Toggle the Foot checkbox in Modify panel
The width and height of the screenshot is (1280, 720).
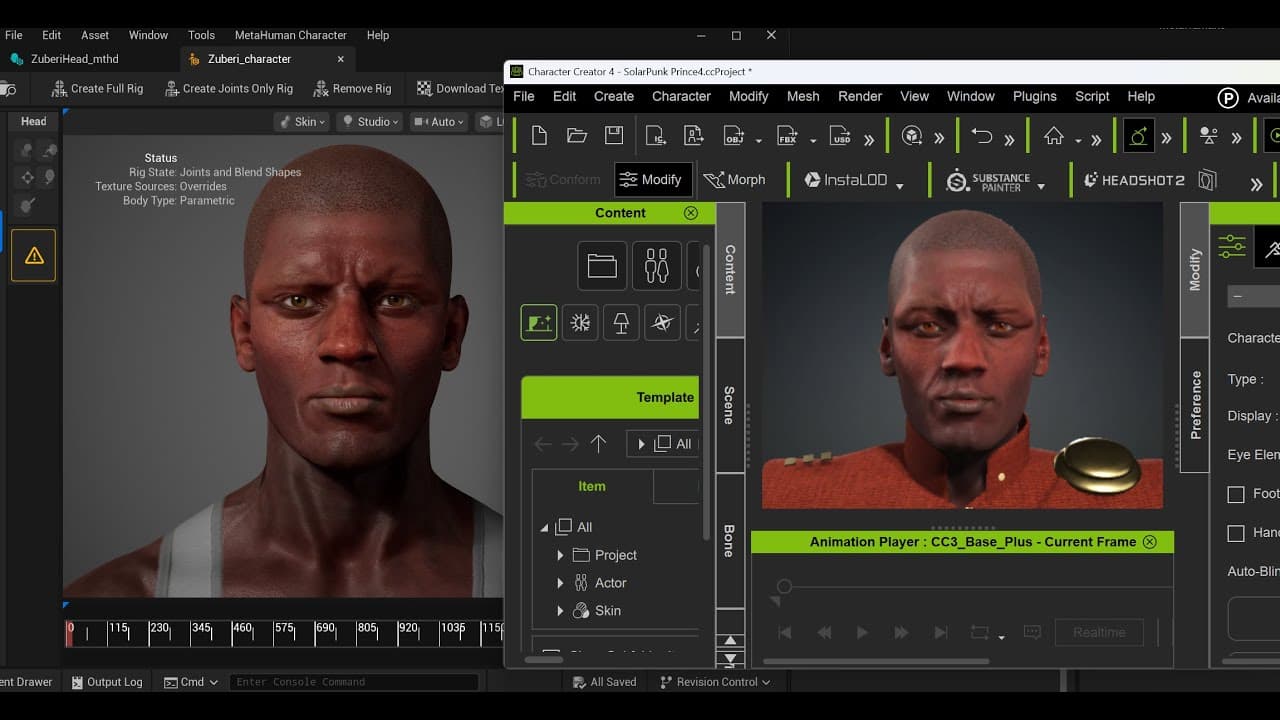(x=1236, y=494)
